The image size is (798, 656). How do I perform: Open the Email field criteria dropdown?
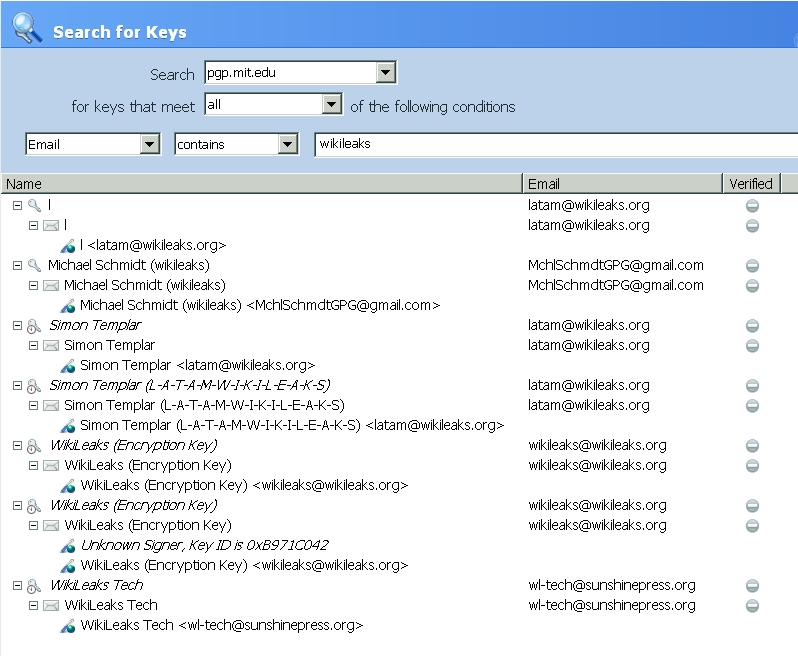point(149,144)
